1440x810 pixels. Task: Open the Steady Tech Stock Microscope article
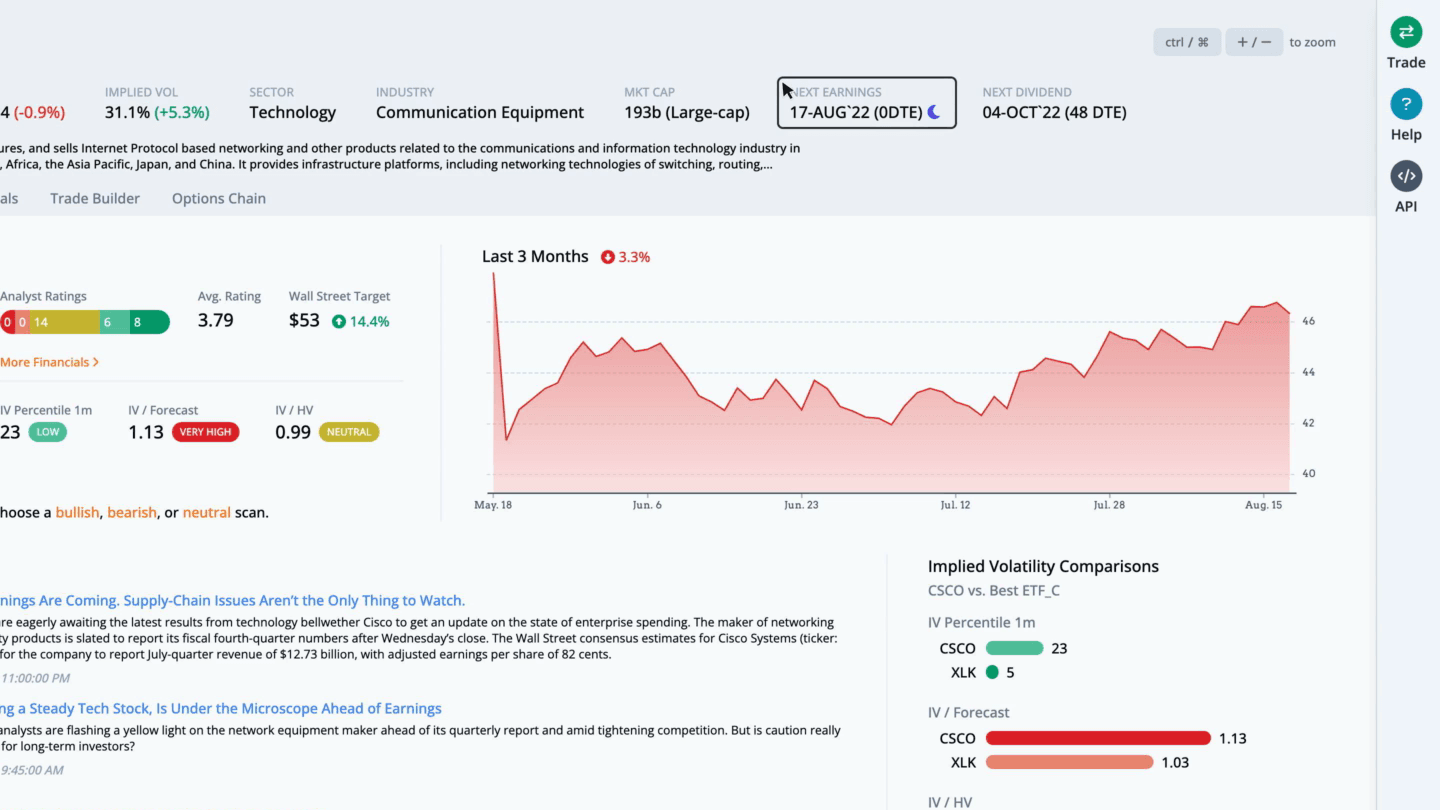pyautogui.click(x=220, y=708)
